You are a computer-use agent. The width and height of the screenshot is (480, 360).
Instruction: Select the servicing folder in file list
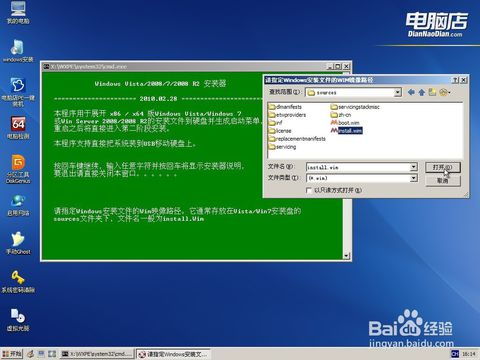(x=282, y=147)
